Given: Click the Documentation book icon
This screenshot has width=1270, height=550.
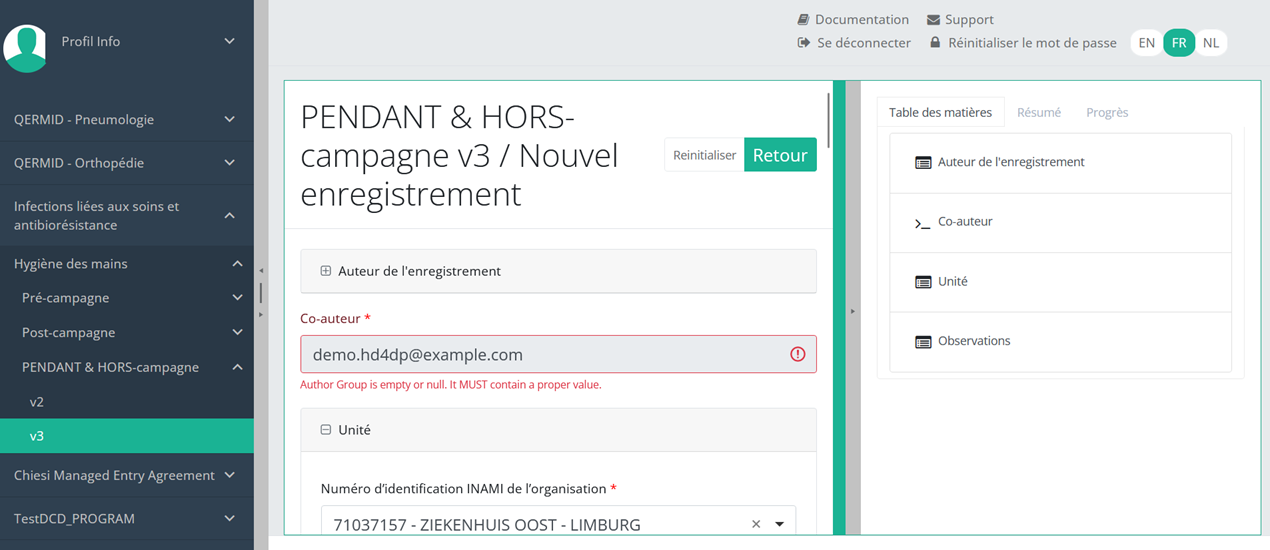Looking at the screenshot, I should click(x=803, y=20).
